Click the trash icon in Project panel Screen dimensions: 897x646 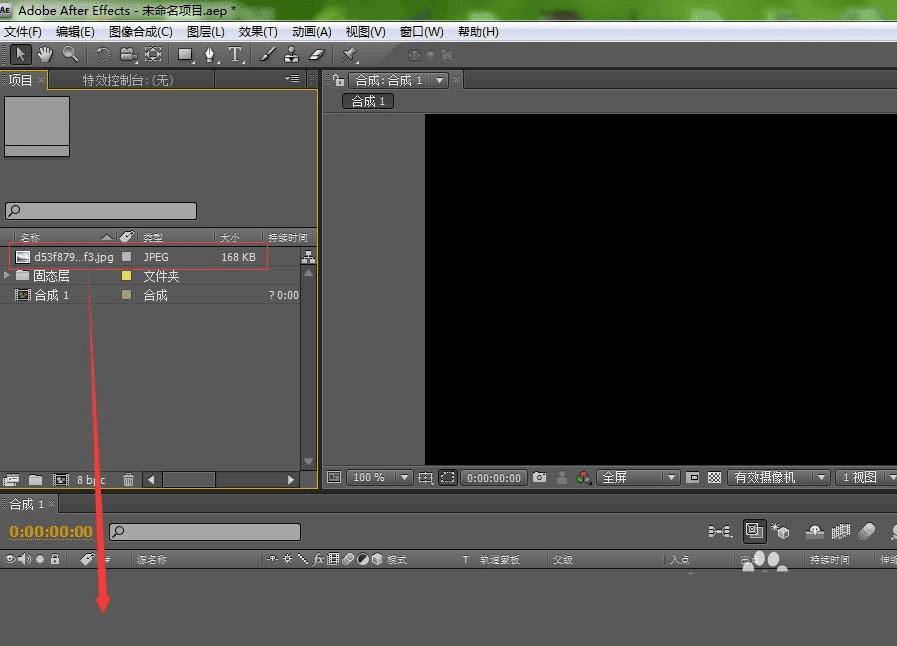[128, 480]
